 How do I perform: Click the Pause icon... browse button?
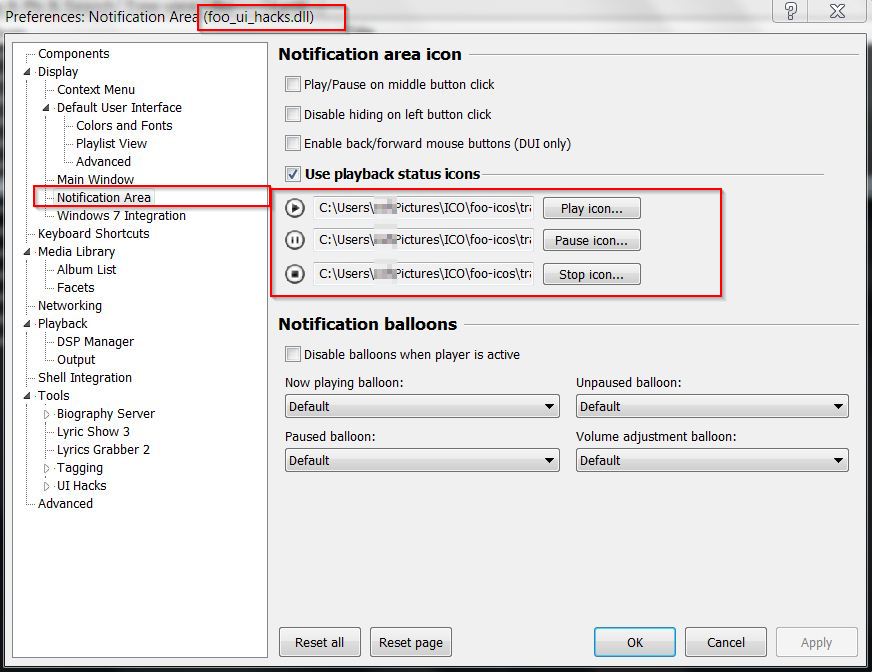(x=592, y=240)
